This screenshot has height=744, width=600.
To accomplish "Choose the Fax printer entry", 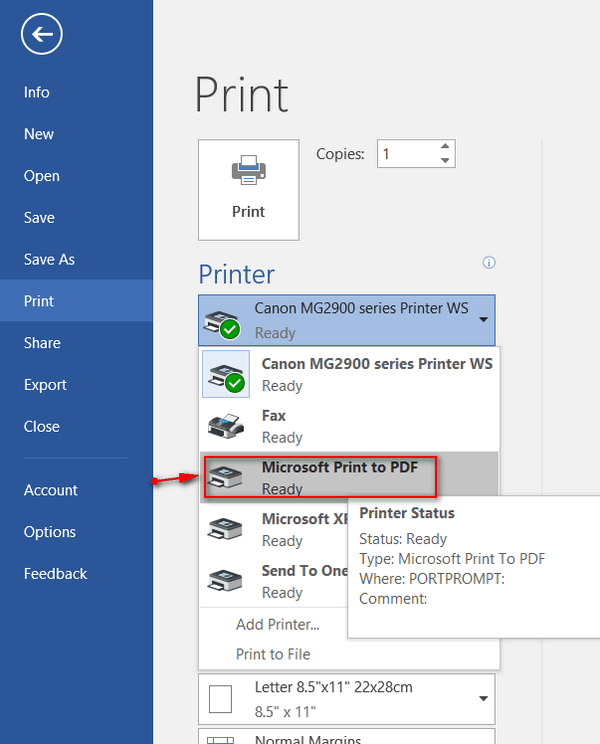I will [x=349, y=426].
